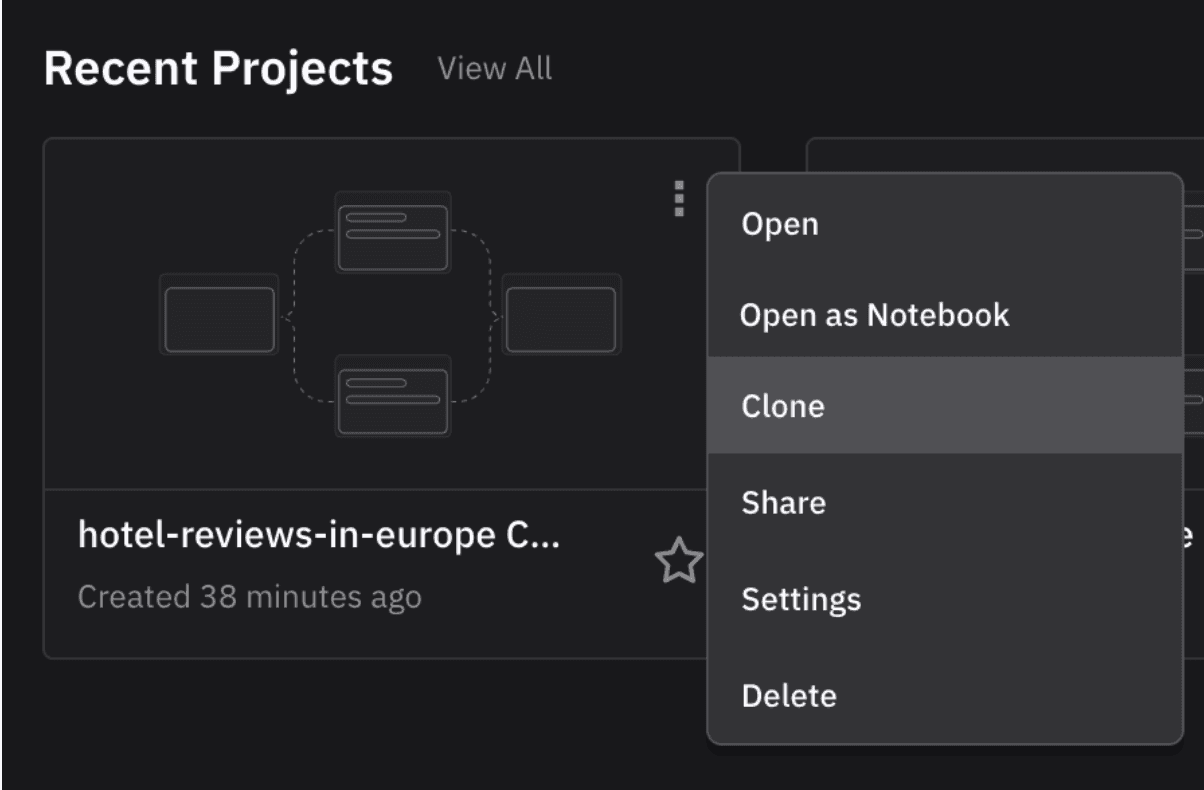This screenshot has height=790, width=1204.
Task: Select Open as Notebook menu entry
Action: click(x=875, y=316)
